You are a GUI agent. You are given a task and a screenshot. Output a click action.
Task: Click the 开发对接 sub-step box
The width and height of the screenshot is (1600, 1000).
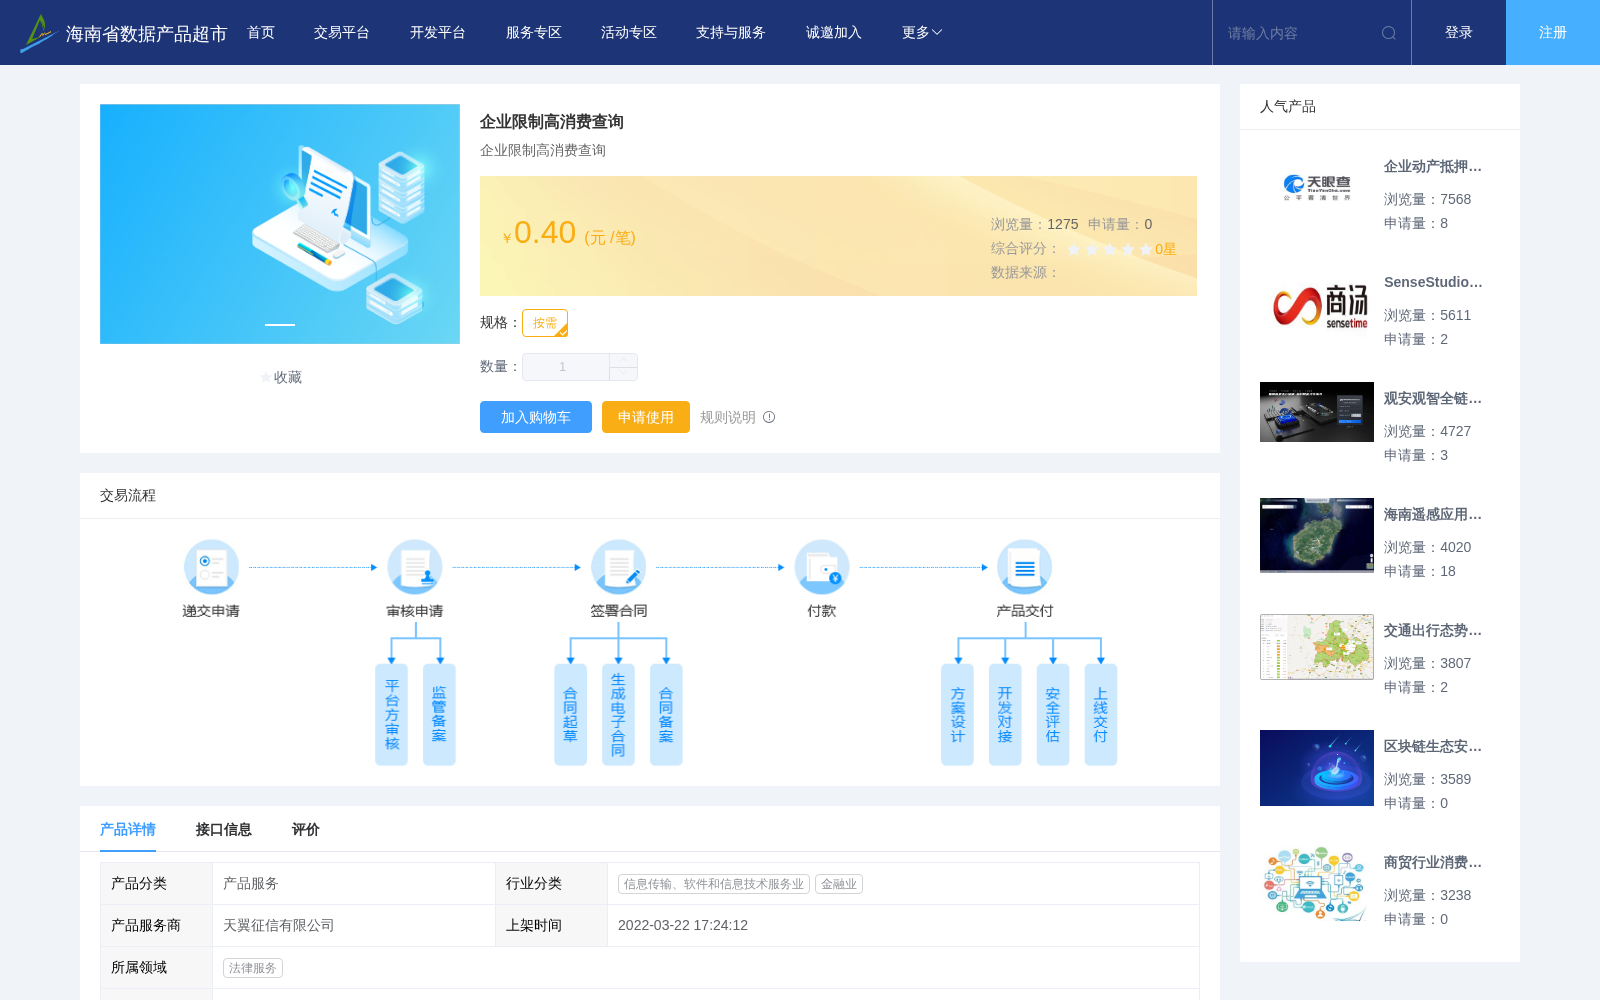(1005, 715)
